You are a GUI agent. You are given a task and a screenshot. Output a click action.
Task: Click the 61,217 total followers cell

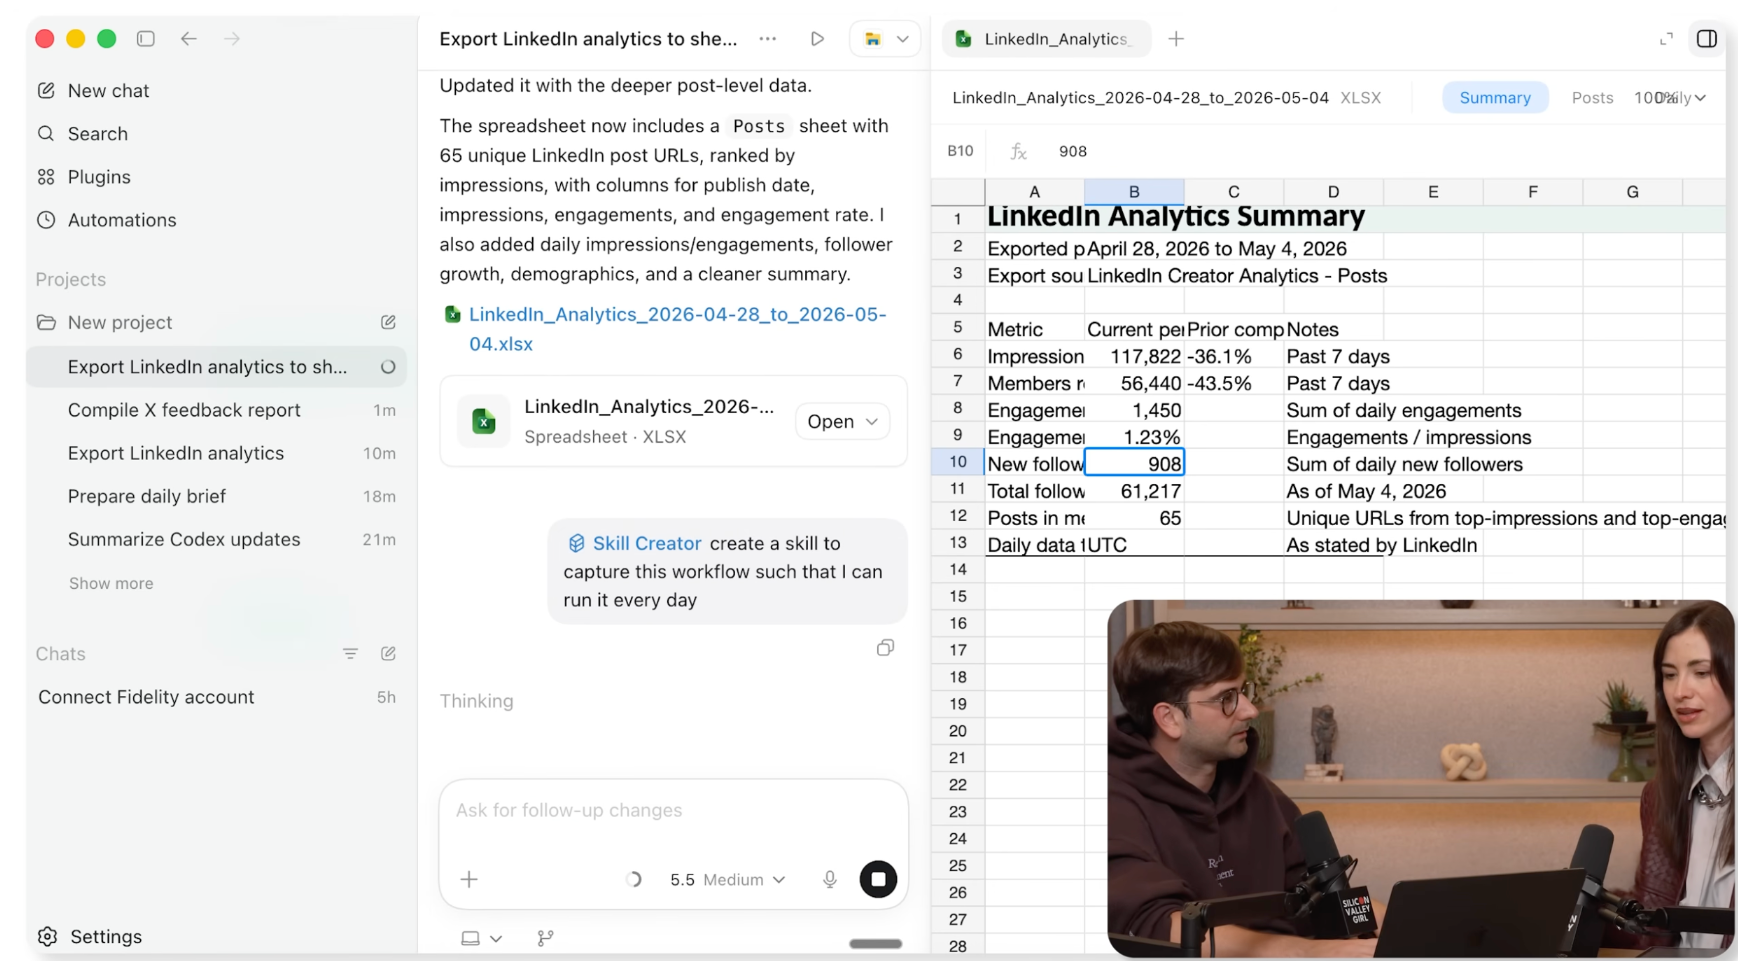(x=1134, y=491)
